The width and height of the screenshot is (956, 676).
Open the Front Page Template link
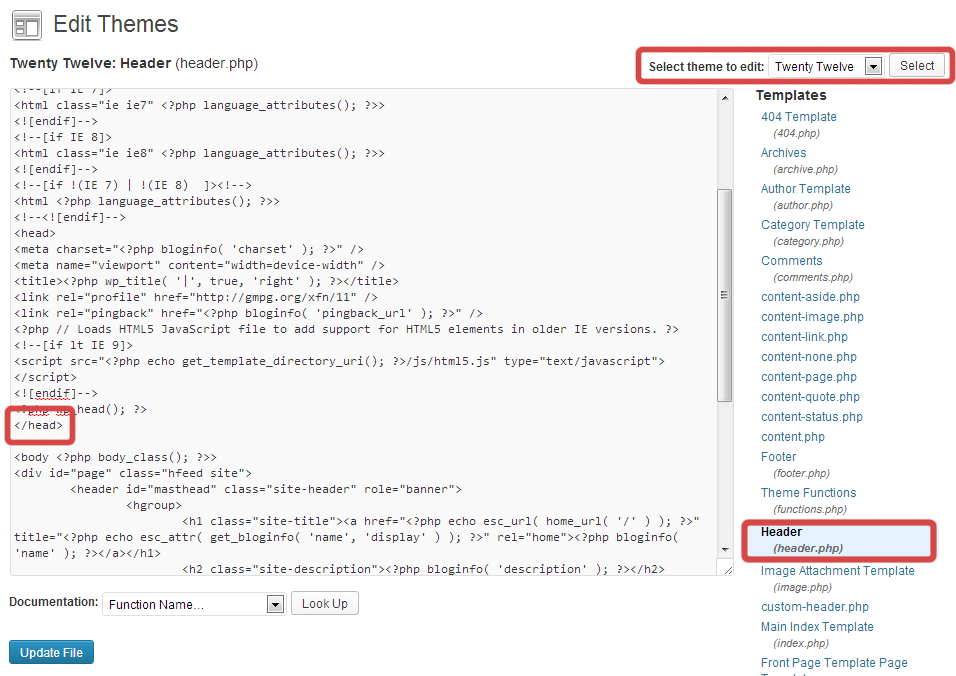[833, 663]
